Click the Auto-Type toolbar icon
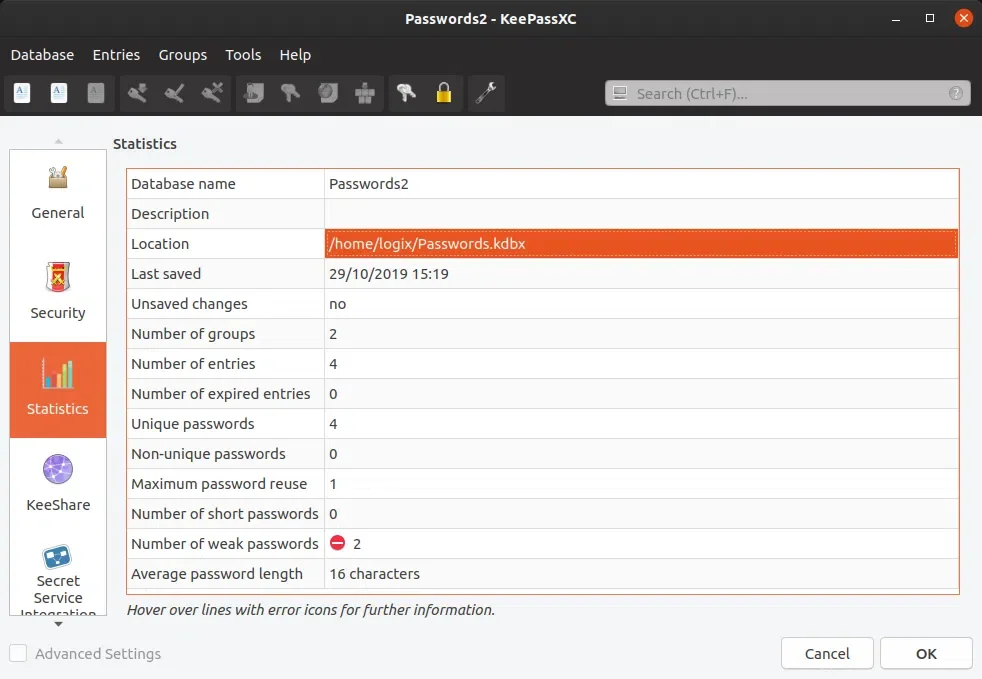The image size is (982, 679). [364, 93]
